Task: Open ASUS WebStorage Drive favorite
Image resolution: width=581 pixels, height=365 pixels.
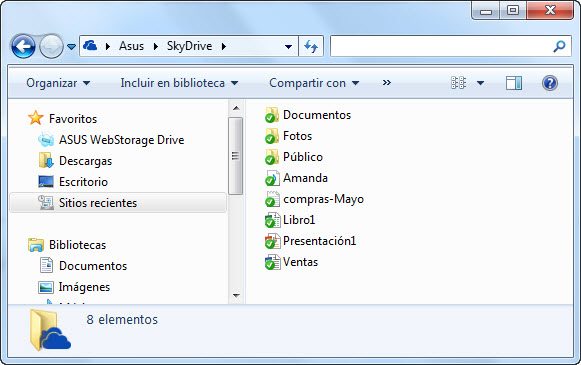Action: (x=122, y=140)
